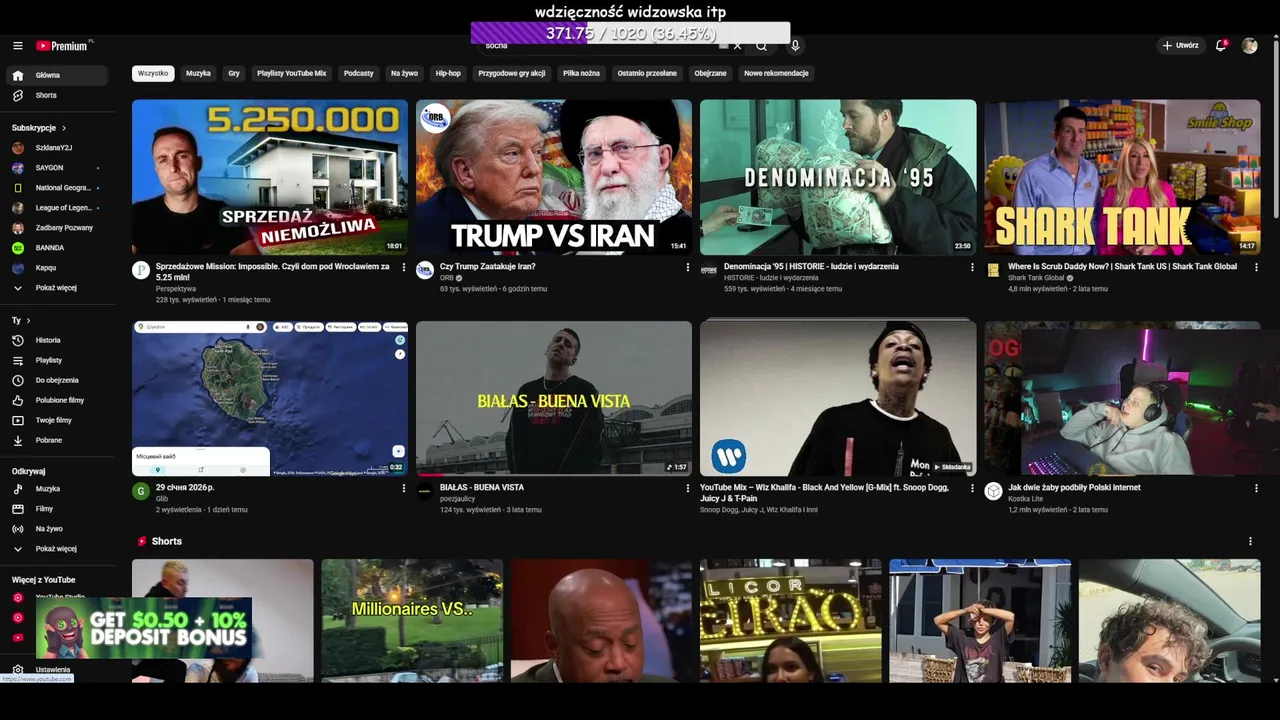This screenshot has width=1280, height=720.
Task: Select the Piłka nożna chip
Action: 581,73
